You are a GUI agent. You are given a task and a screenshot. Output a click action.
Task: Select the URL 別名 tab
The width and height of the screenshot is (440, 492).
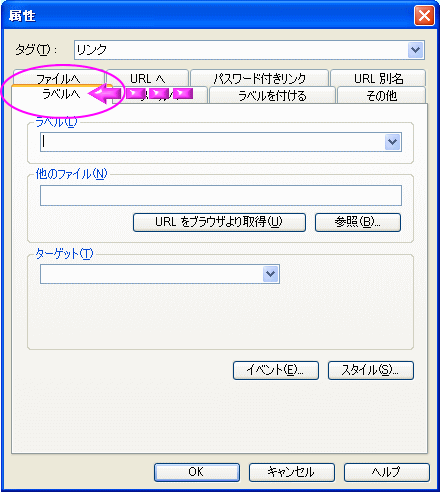click(x=378, y=78)
